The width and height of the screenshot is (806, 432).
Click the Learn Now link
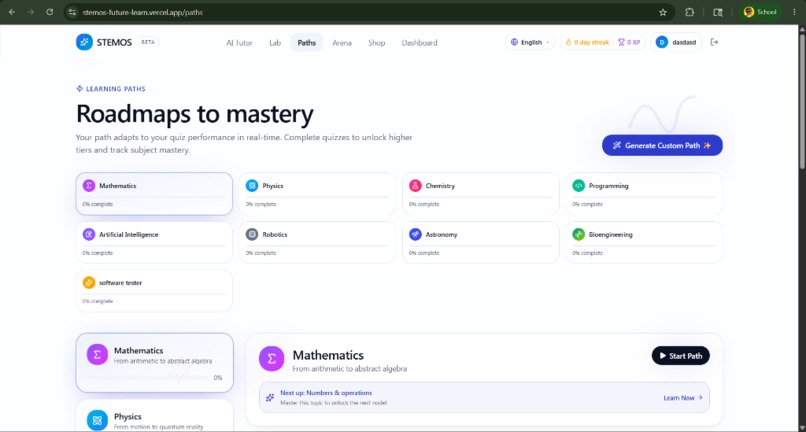[683, 398]
